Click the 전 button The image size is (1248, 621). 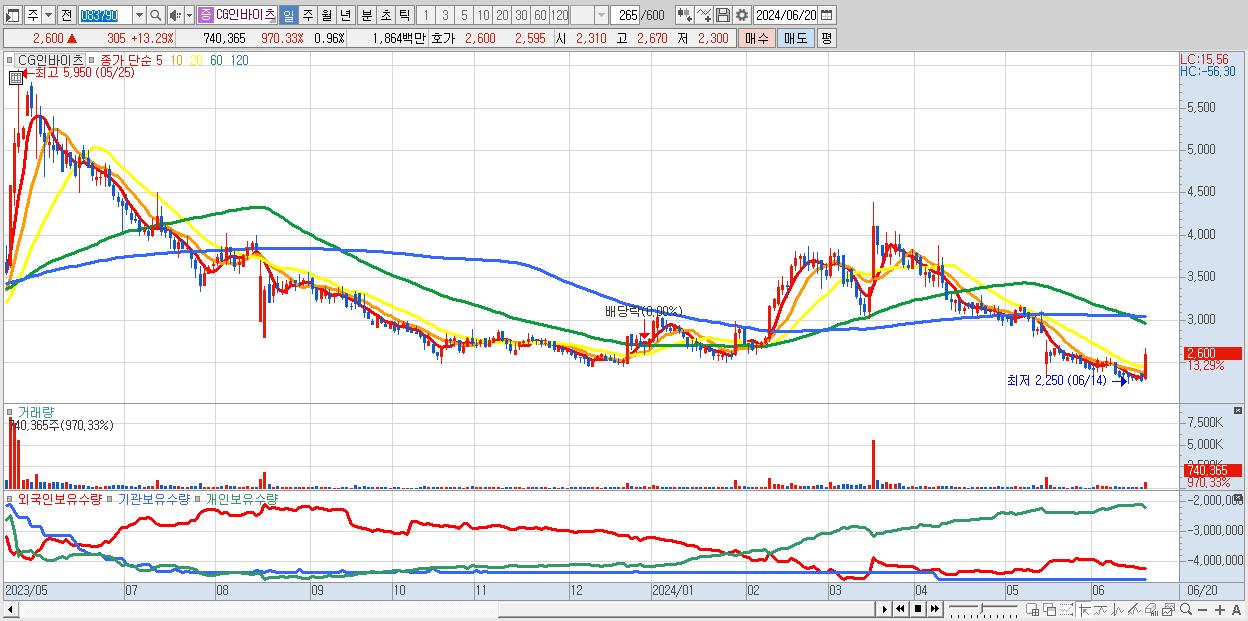(66, 15)
